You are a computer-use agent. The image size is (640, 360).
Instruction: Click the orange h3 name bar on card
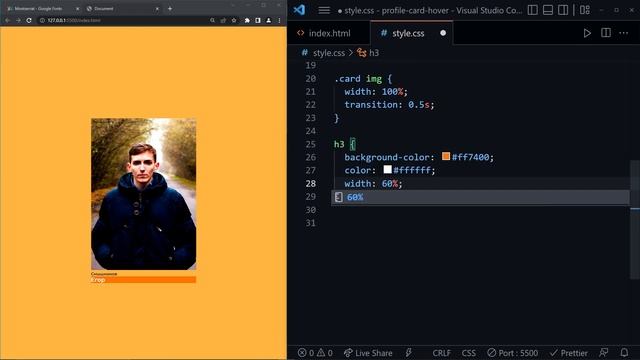[x=144, y=280]
